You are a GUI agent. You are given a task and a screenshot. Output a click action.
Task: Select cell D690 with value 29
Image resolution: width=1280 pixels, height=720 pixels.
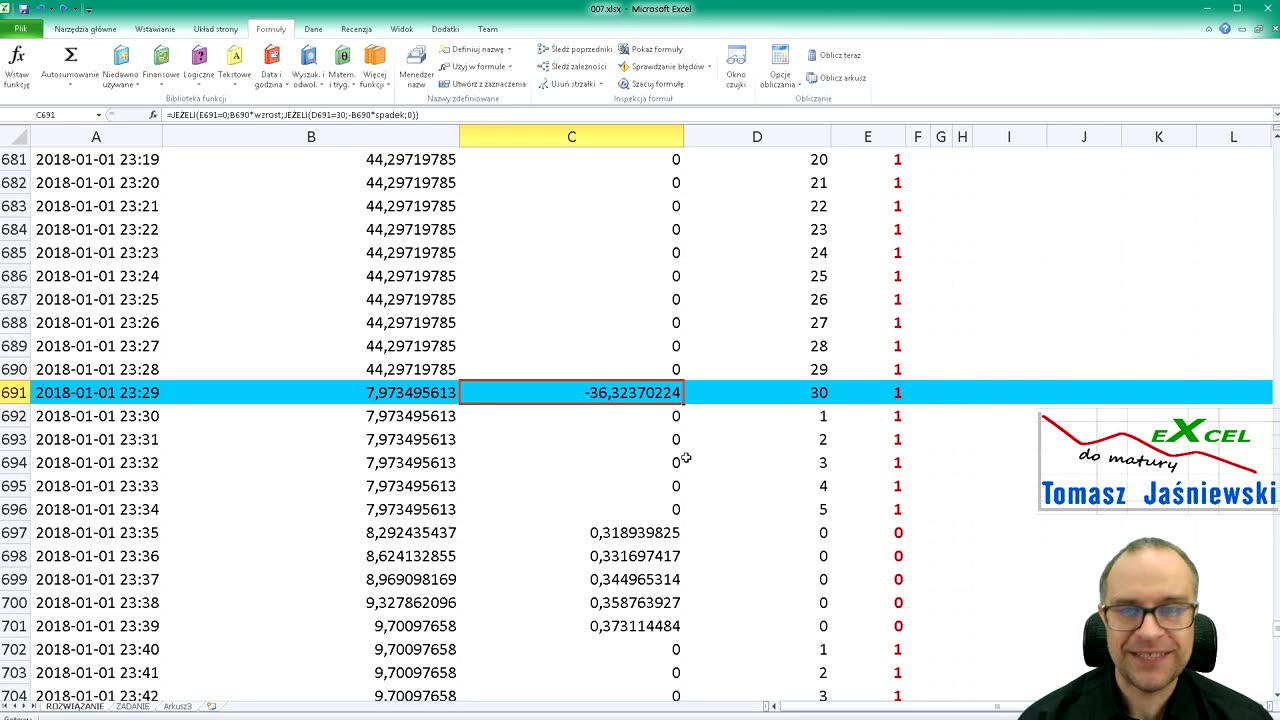[x=757, y=369]
